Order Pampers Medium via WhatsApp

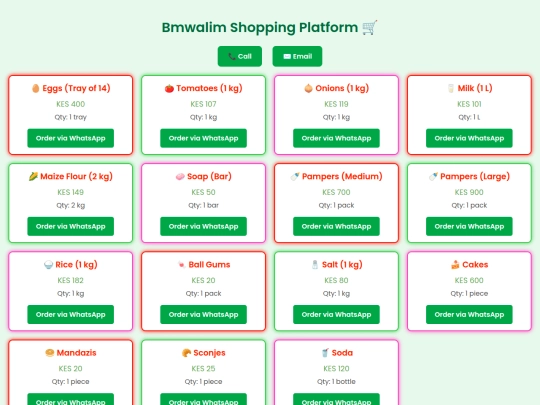point(336,226)
